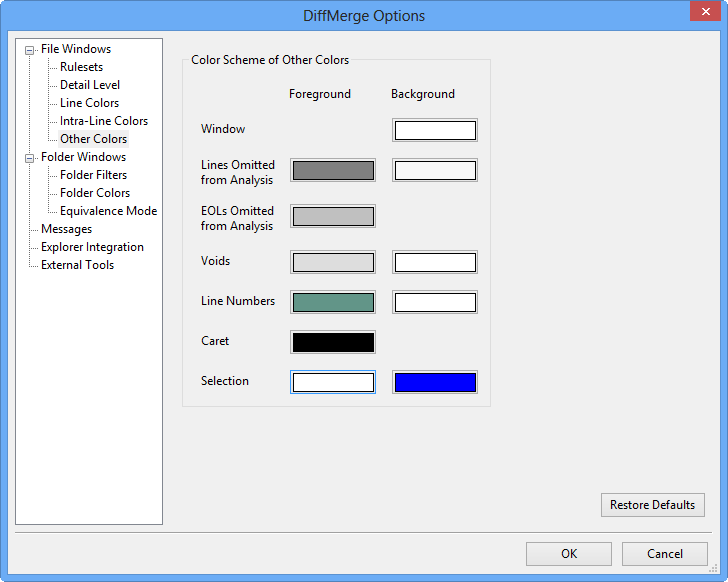Change the blue Selection background color
This screenshot has width=728, height=582.
pos(435,382)
